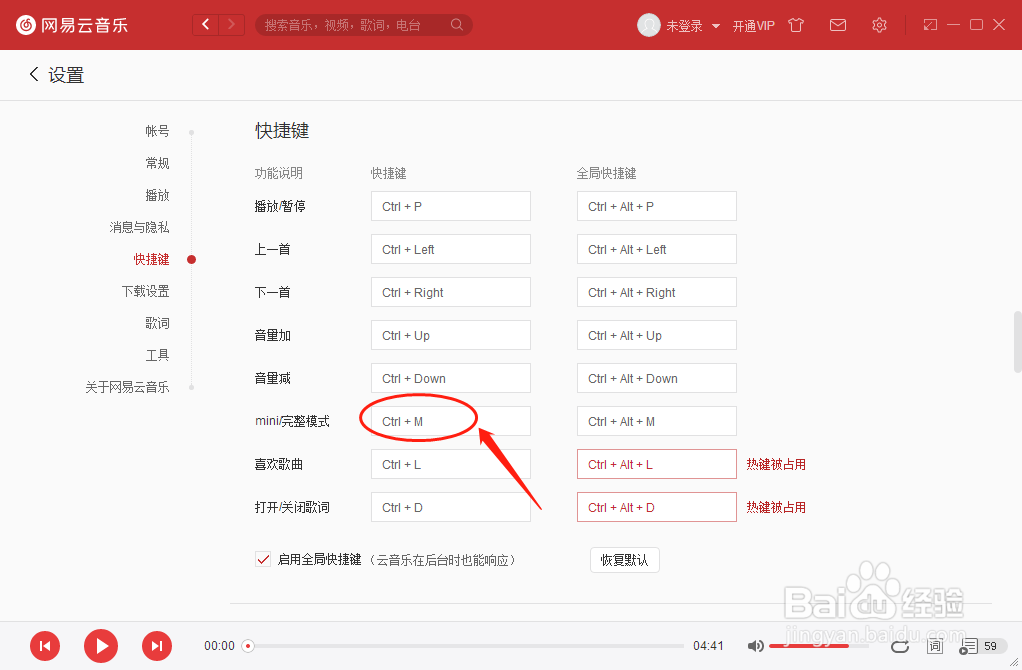Uncheck 启用全局快捷键 checkbox
Viewport: 1022px width, 670px height.
(262, 560)
